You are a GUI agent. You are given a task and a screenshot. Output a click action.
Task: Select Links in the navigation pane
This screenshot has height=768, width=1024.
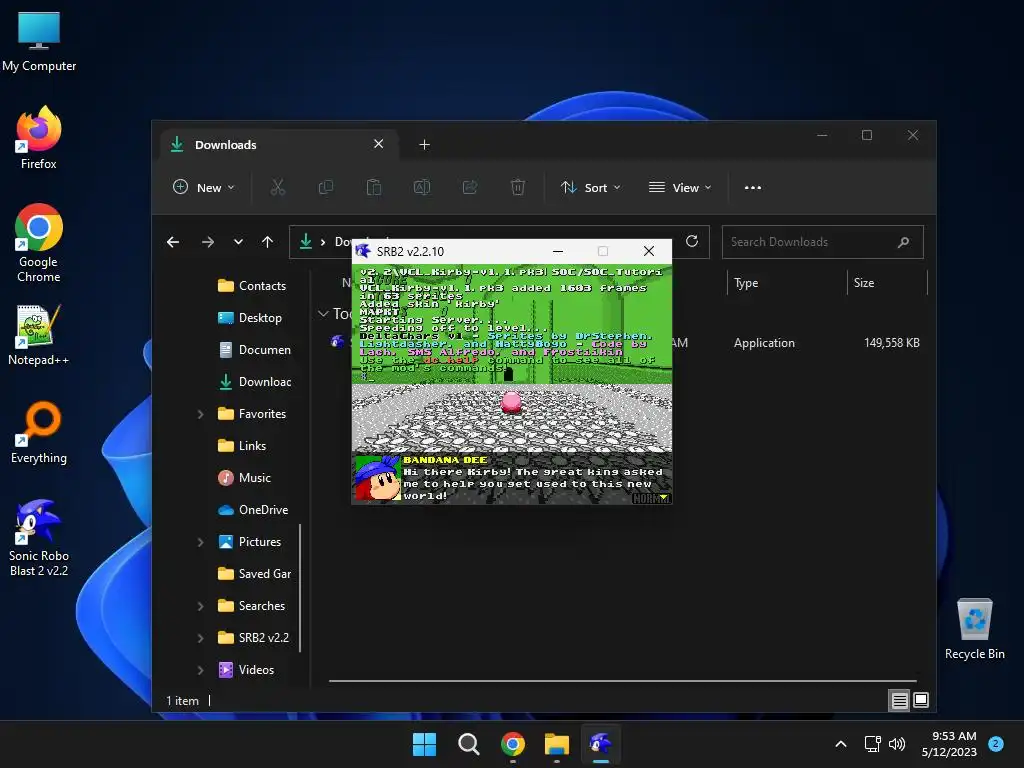[x=242, y=446]
